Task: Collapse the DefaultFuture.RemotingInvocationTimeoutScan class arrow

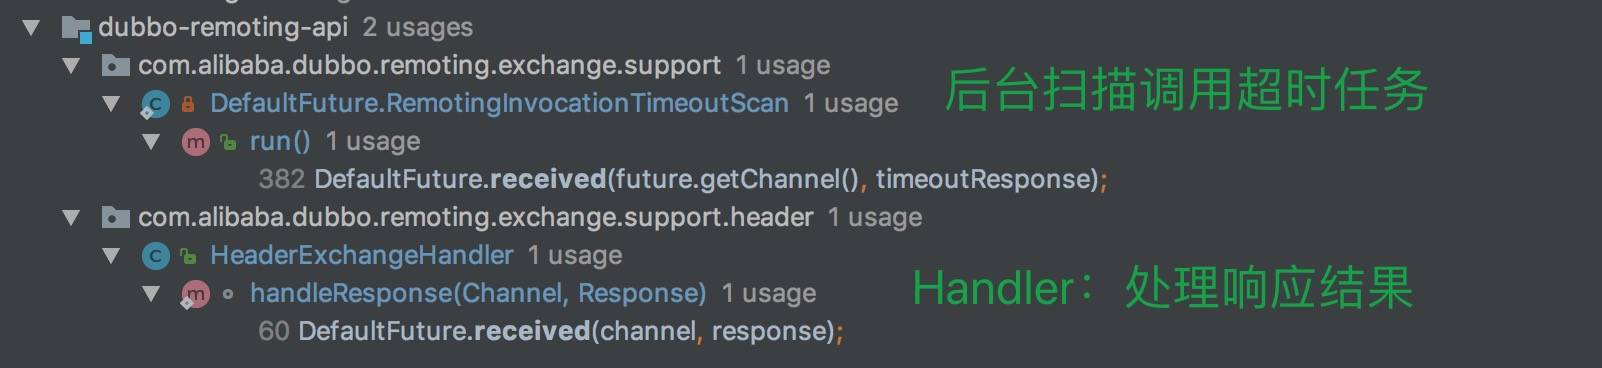Action: pyautogui.click(x=111, y=103)
